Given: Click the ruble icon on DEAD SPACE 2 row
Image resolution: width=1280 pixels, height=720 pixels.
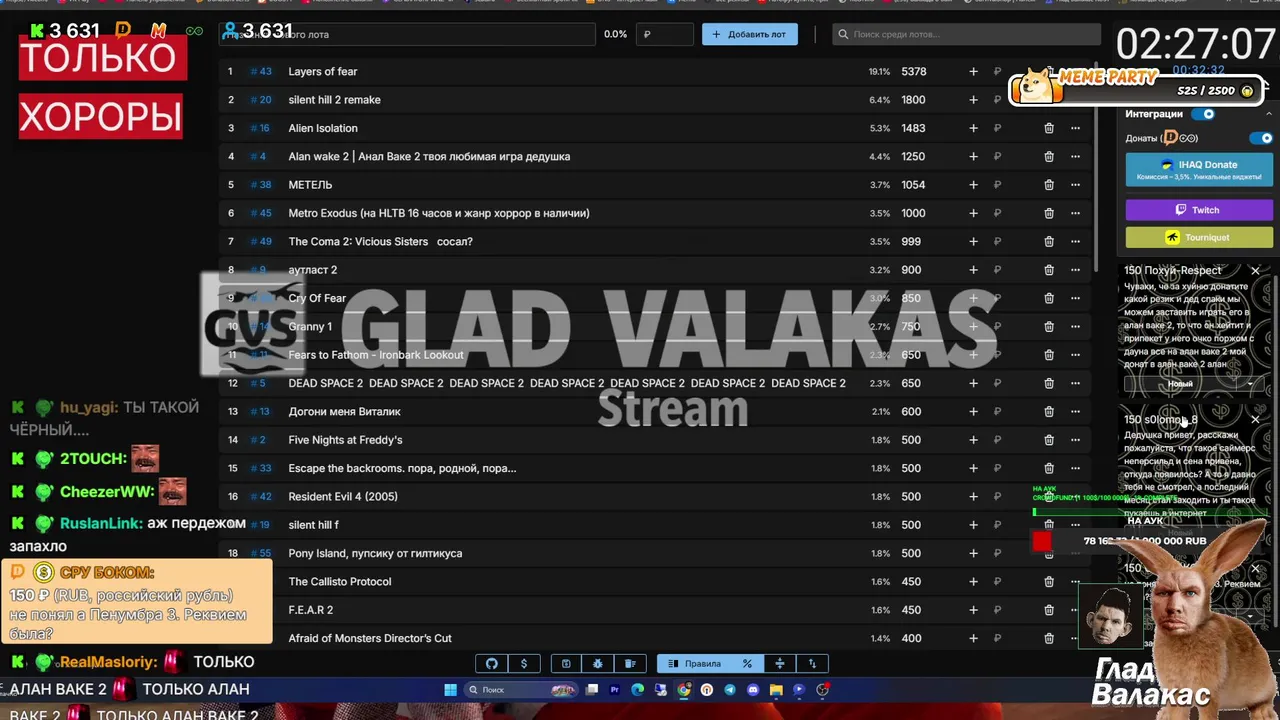Looking at the screenshot, I should (997, 383).
